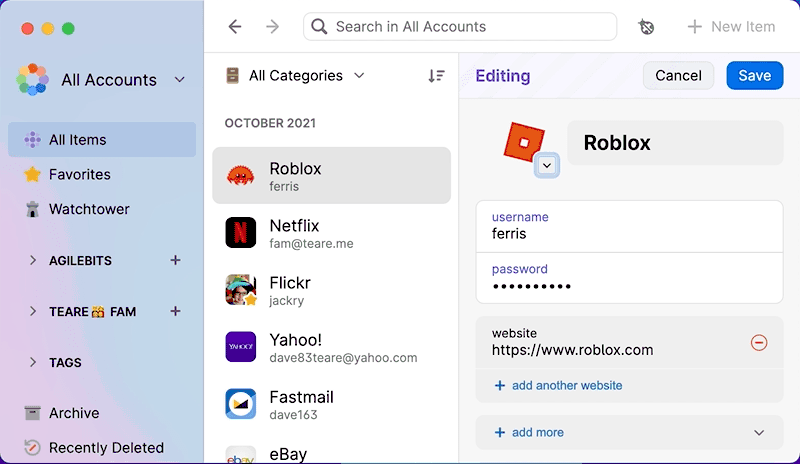Click the back navigation arrow
Screen dimensions: 800x464
click(235, 27)
